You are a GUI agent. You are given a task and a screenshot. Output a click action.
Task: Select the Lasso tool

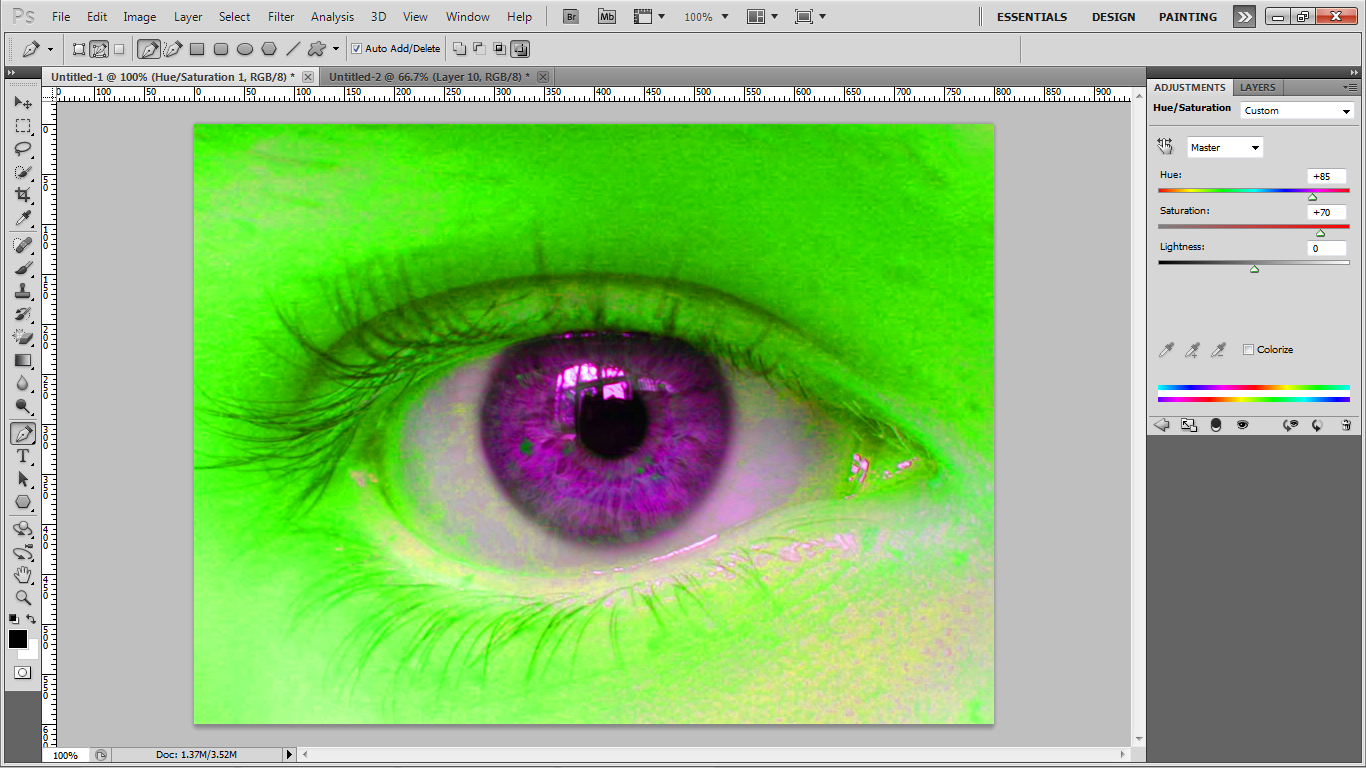(x=22, y=149)
